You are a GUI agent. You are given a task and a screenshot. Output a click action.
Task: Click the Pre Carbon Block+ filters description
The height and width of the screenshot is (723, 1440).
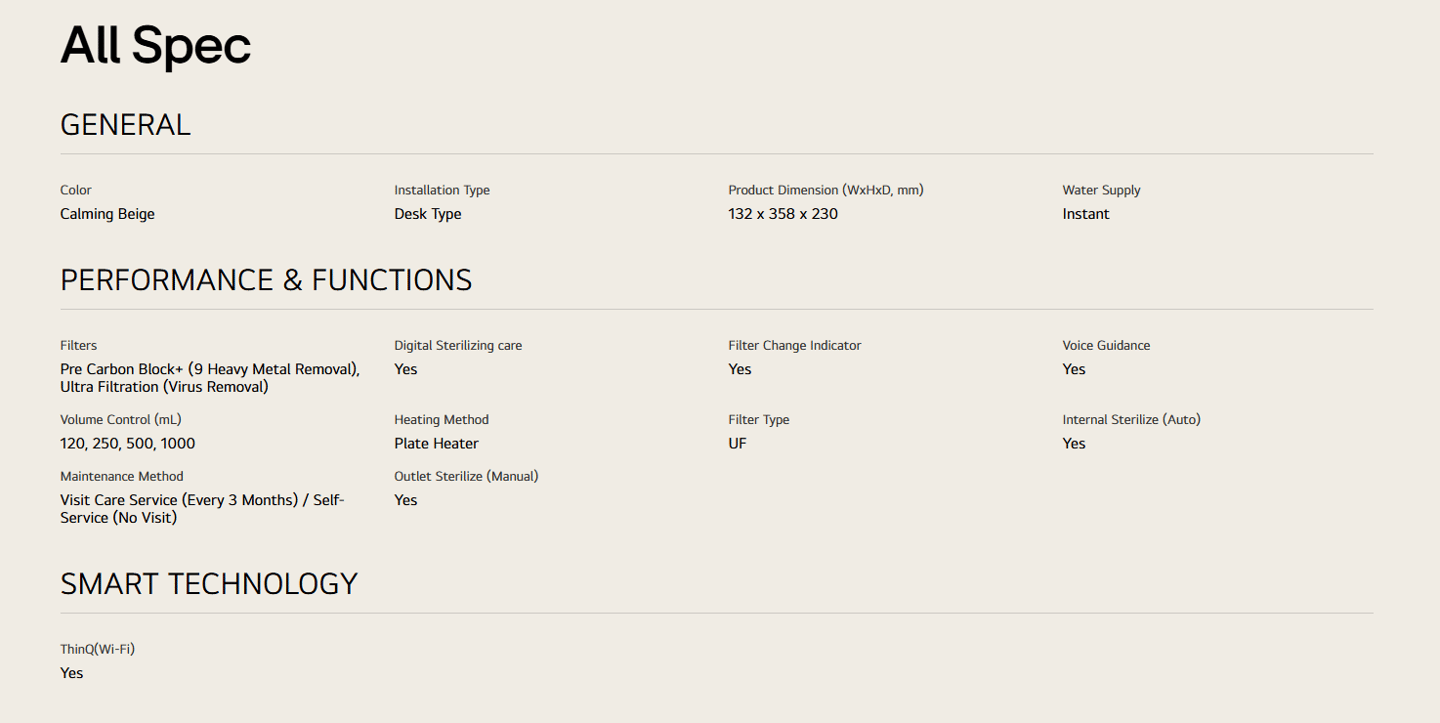209,378
